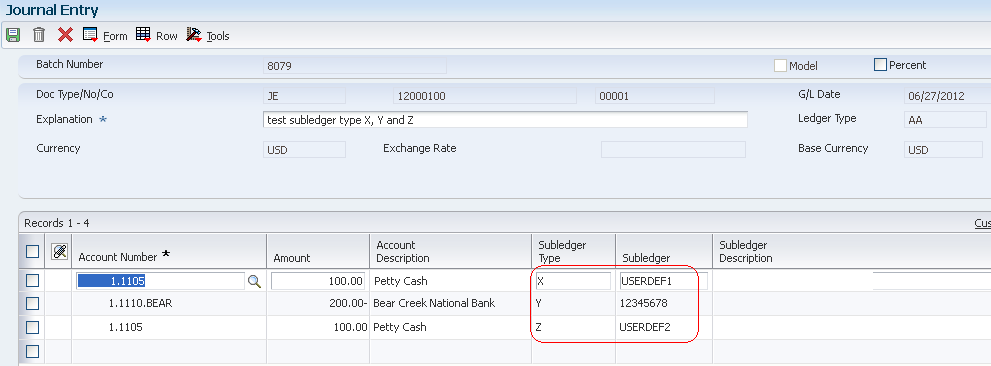Click the grid attachment paperclip icon
This screenshot has height=366, width=991.
[59, 252]
